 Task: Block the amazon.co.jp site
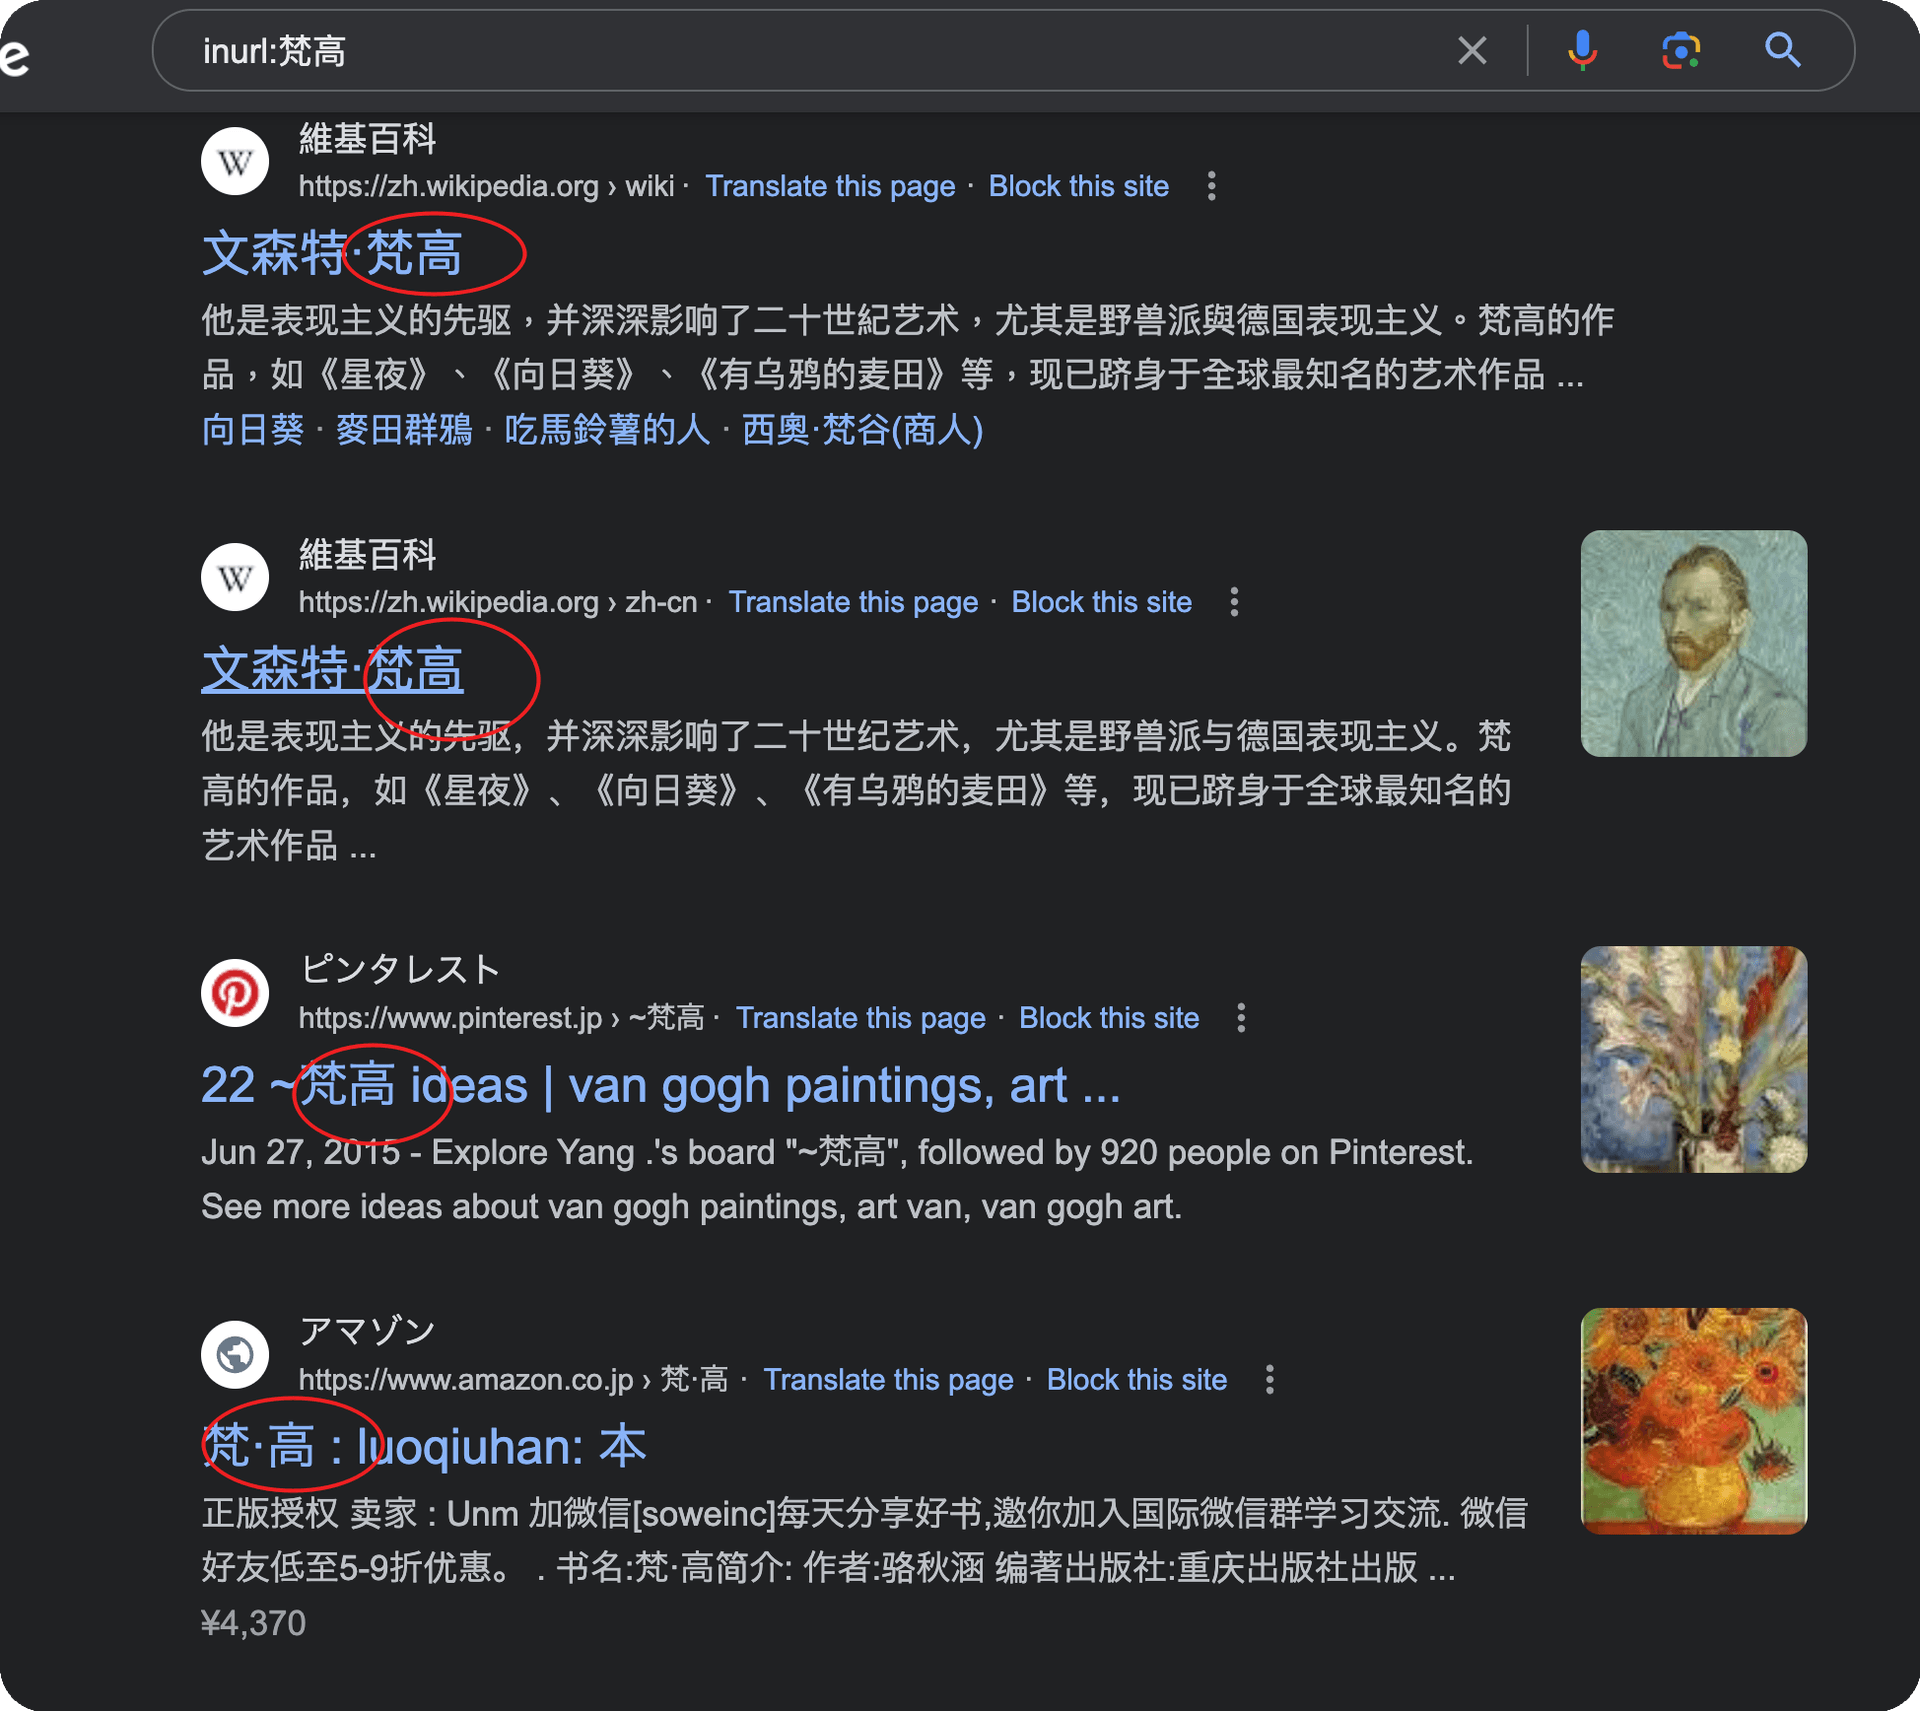coord(1137,1380)
